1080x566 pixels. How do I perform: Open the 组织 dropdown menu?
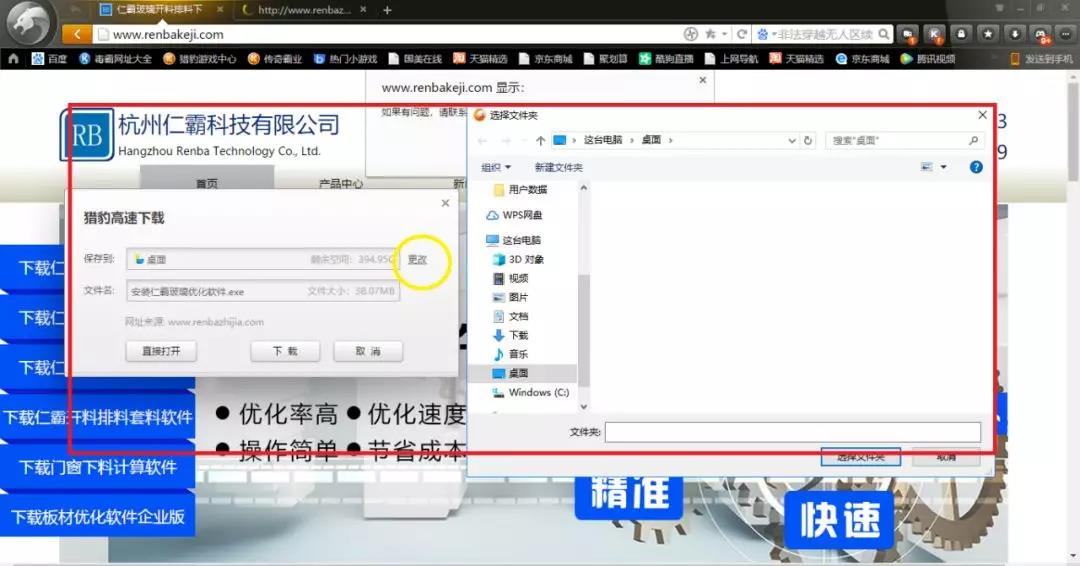(x=496, y=167)
